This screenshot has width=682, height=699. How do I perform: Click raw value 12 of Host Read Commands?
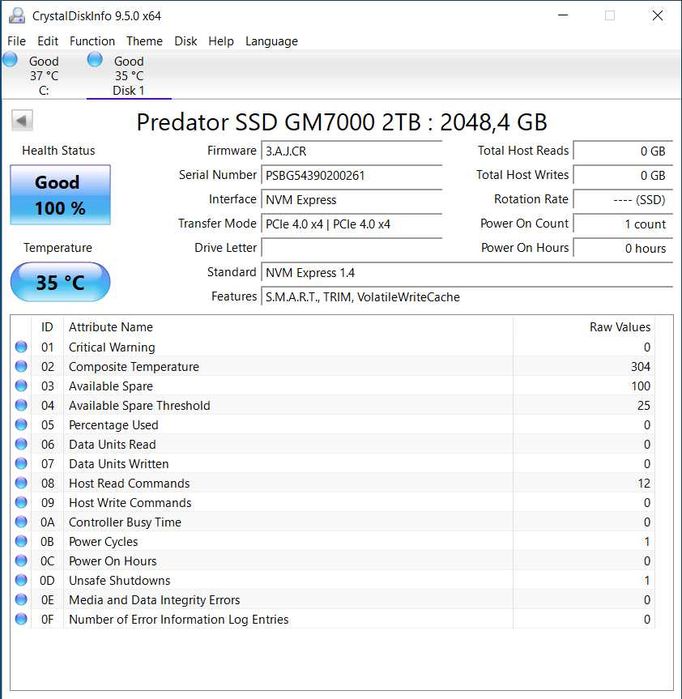tap(644, 483)
